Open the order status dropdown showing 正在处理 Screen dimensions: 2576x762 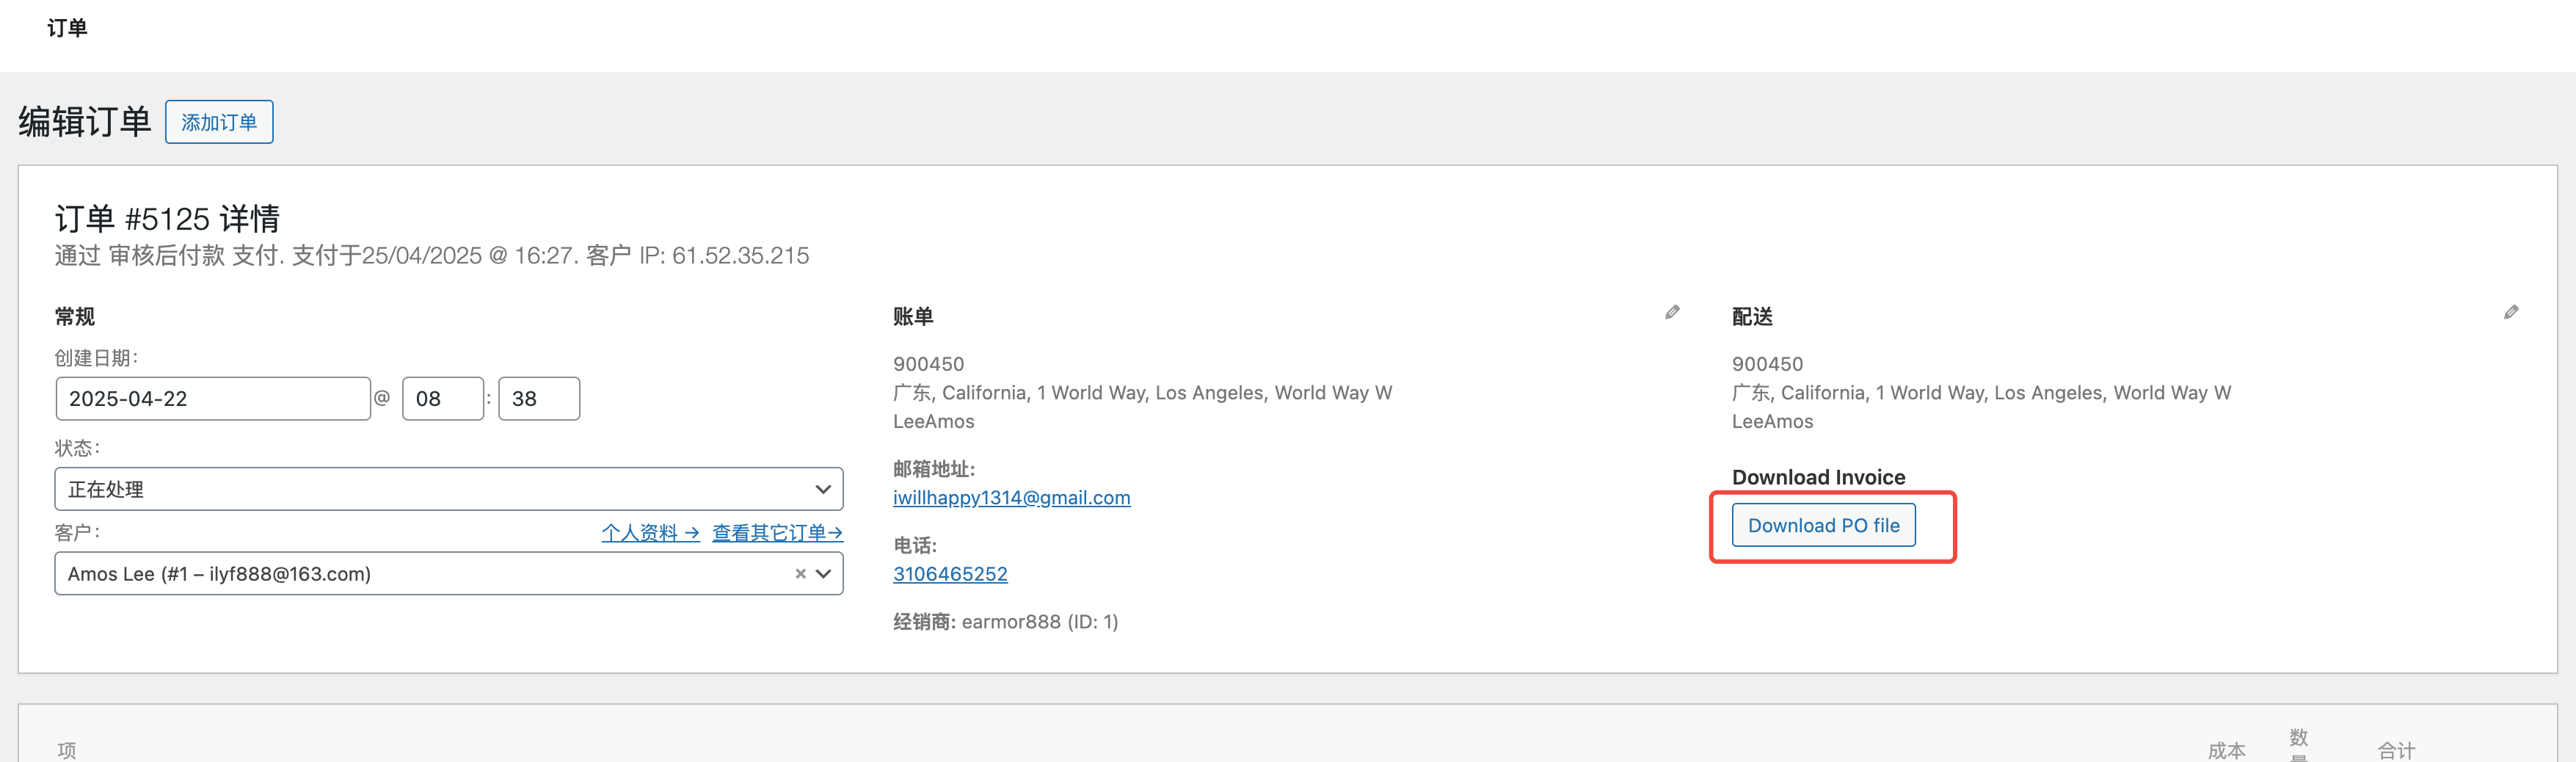tap(448, 489)
